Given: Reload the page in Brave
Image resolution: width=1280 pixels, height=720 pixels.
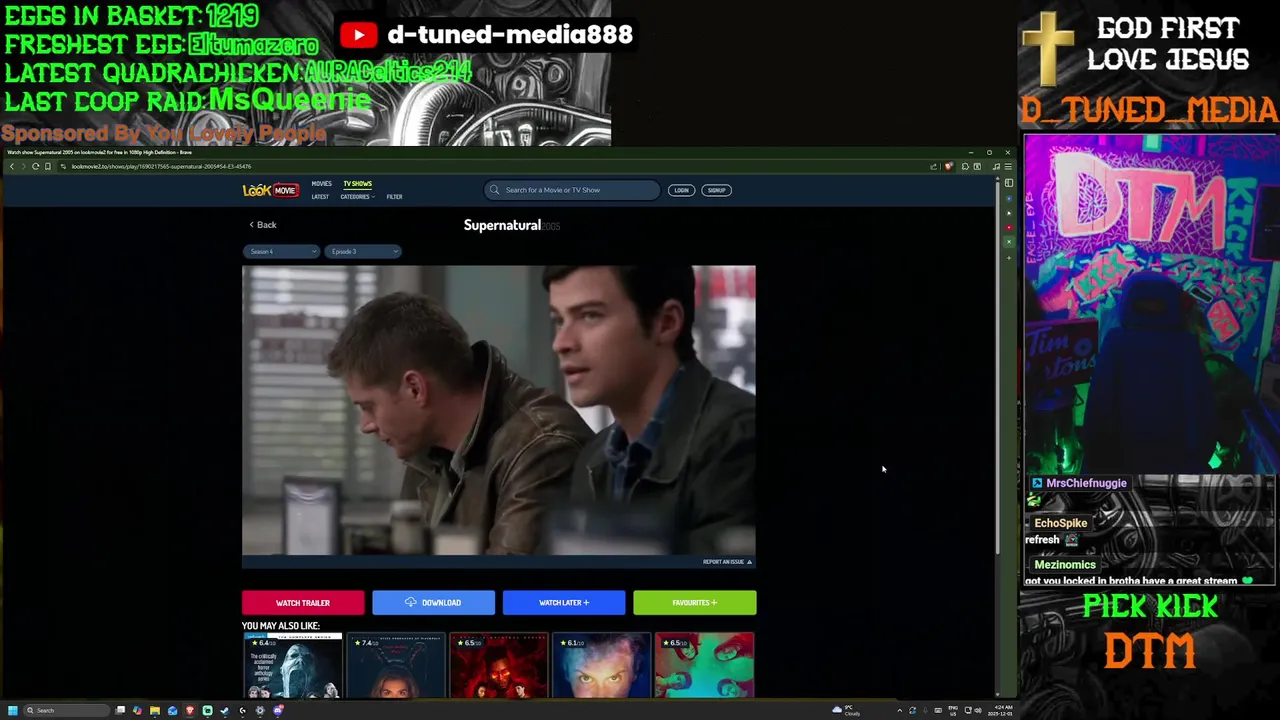Looking at the screenshot, I should tap(35, 166).
